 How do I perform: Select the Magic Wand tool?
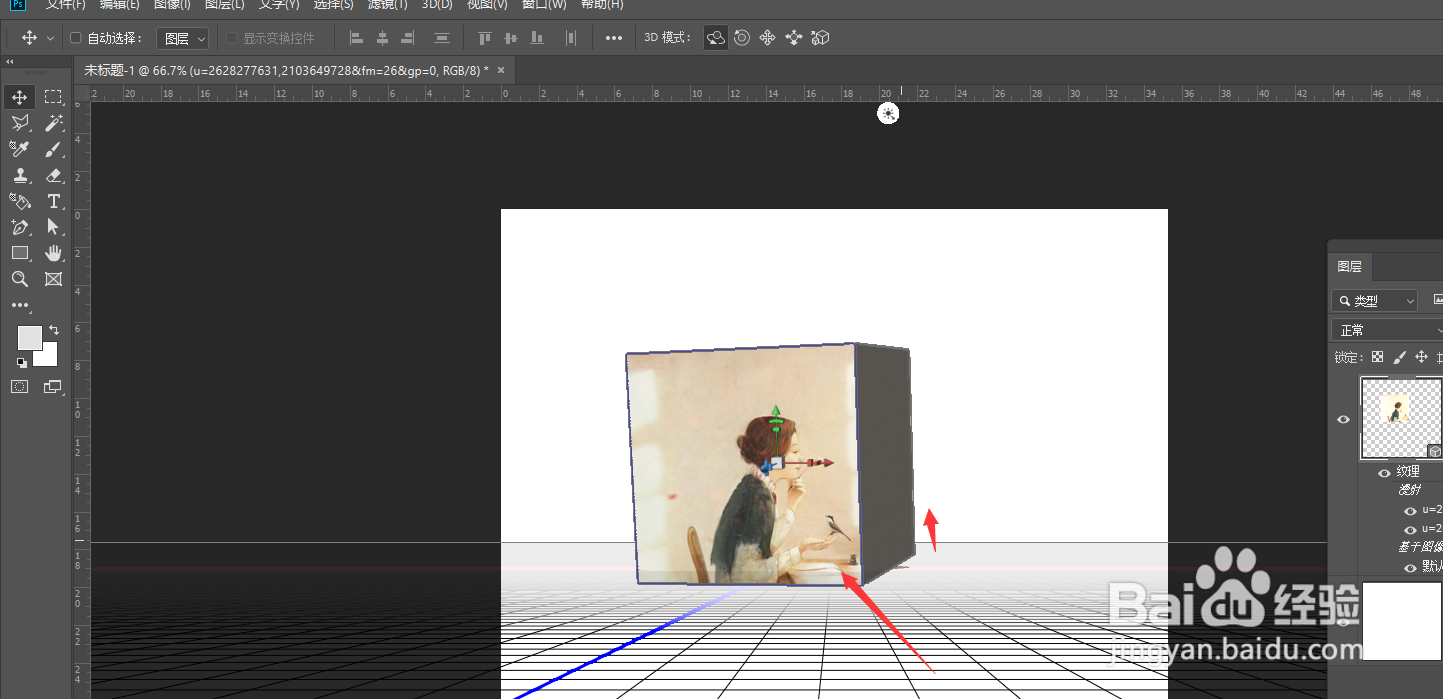tap(53, 123)
